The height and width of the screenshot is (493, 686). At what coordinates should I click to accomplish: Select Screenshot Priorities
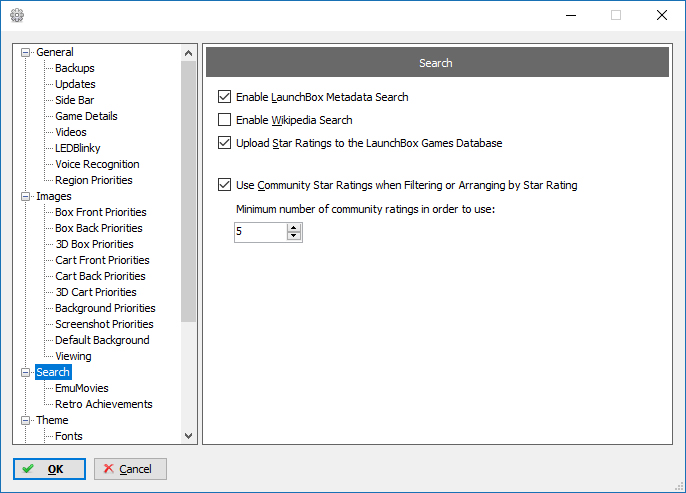click(104, 324)
